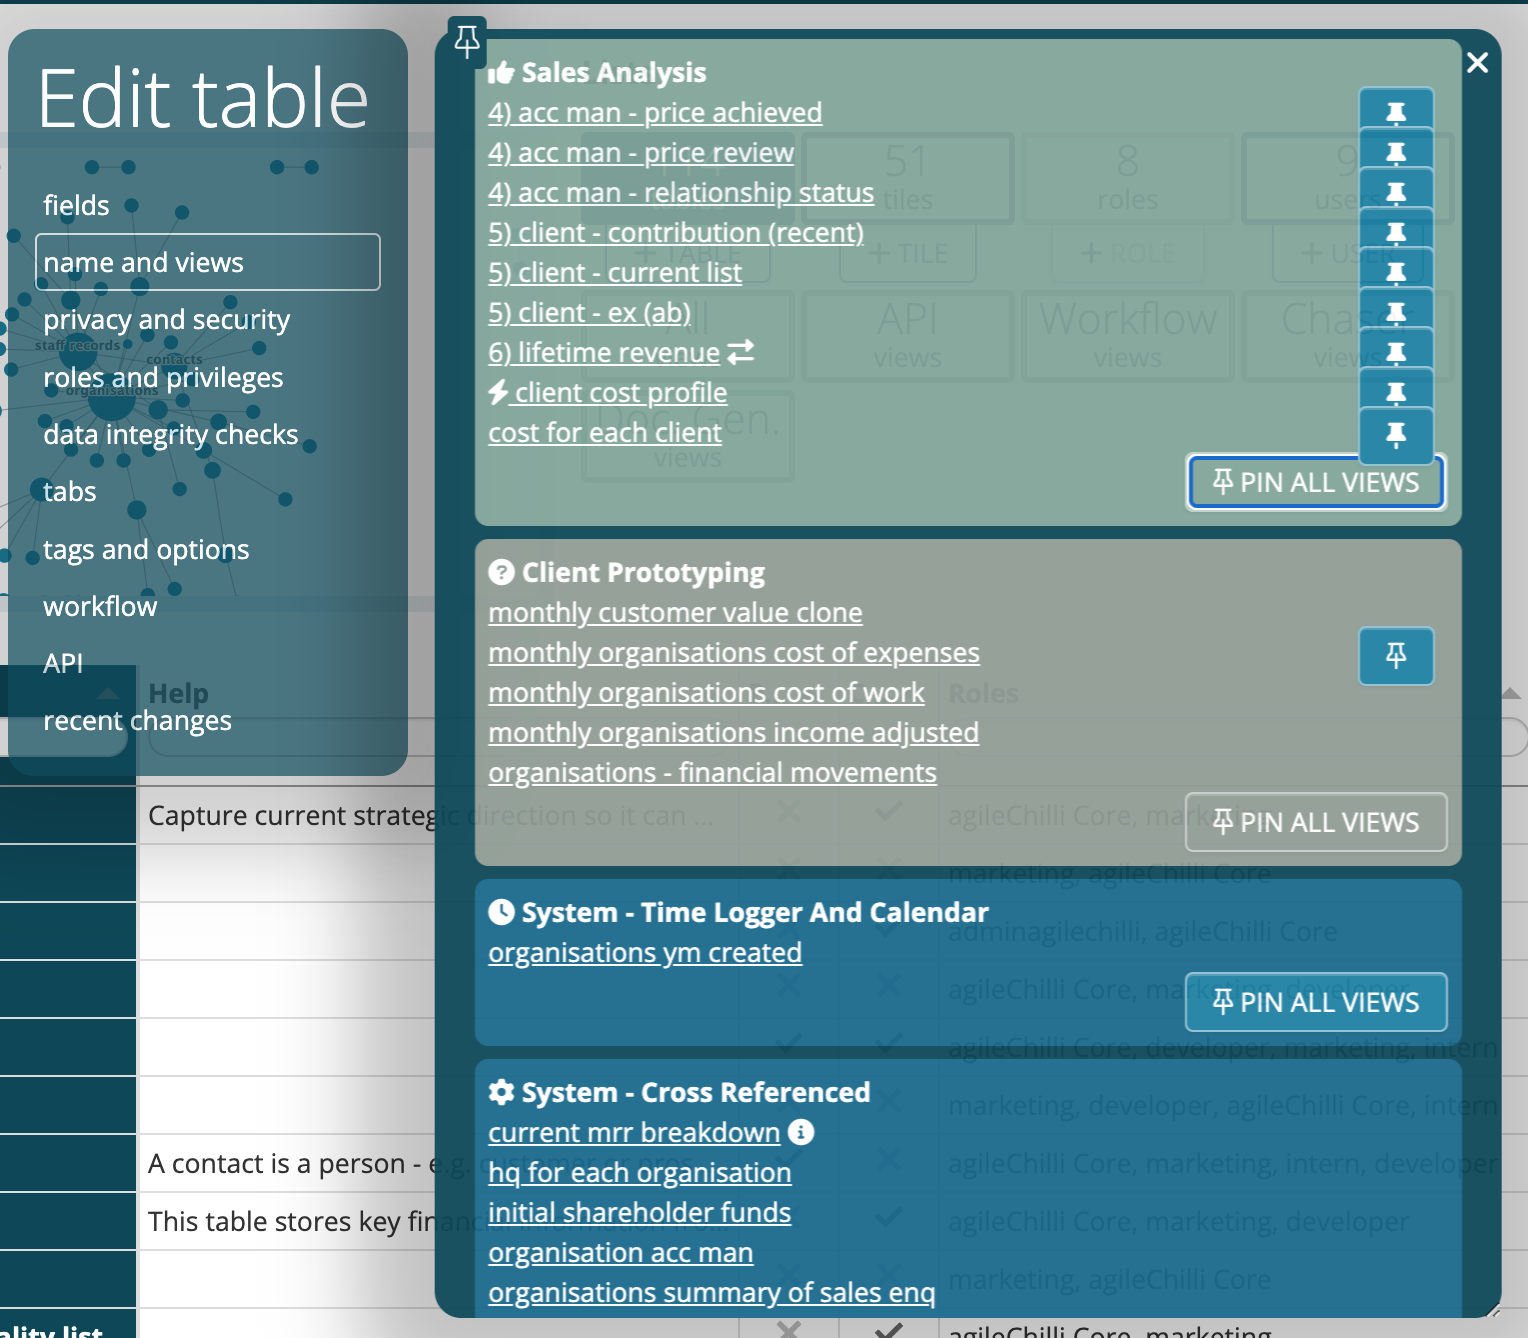Open 'monthly customer value clone' view
The width and height of the screenshot is (1528, 1338).
[675, 613]
